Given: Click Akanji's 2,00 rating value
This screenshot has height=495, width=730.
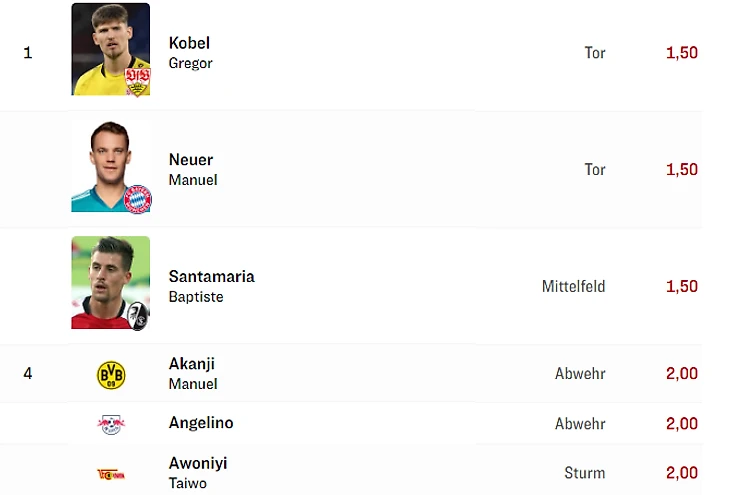Looking at the screenshot, I should 681,374.
